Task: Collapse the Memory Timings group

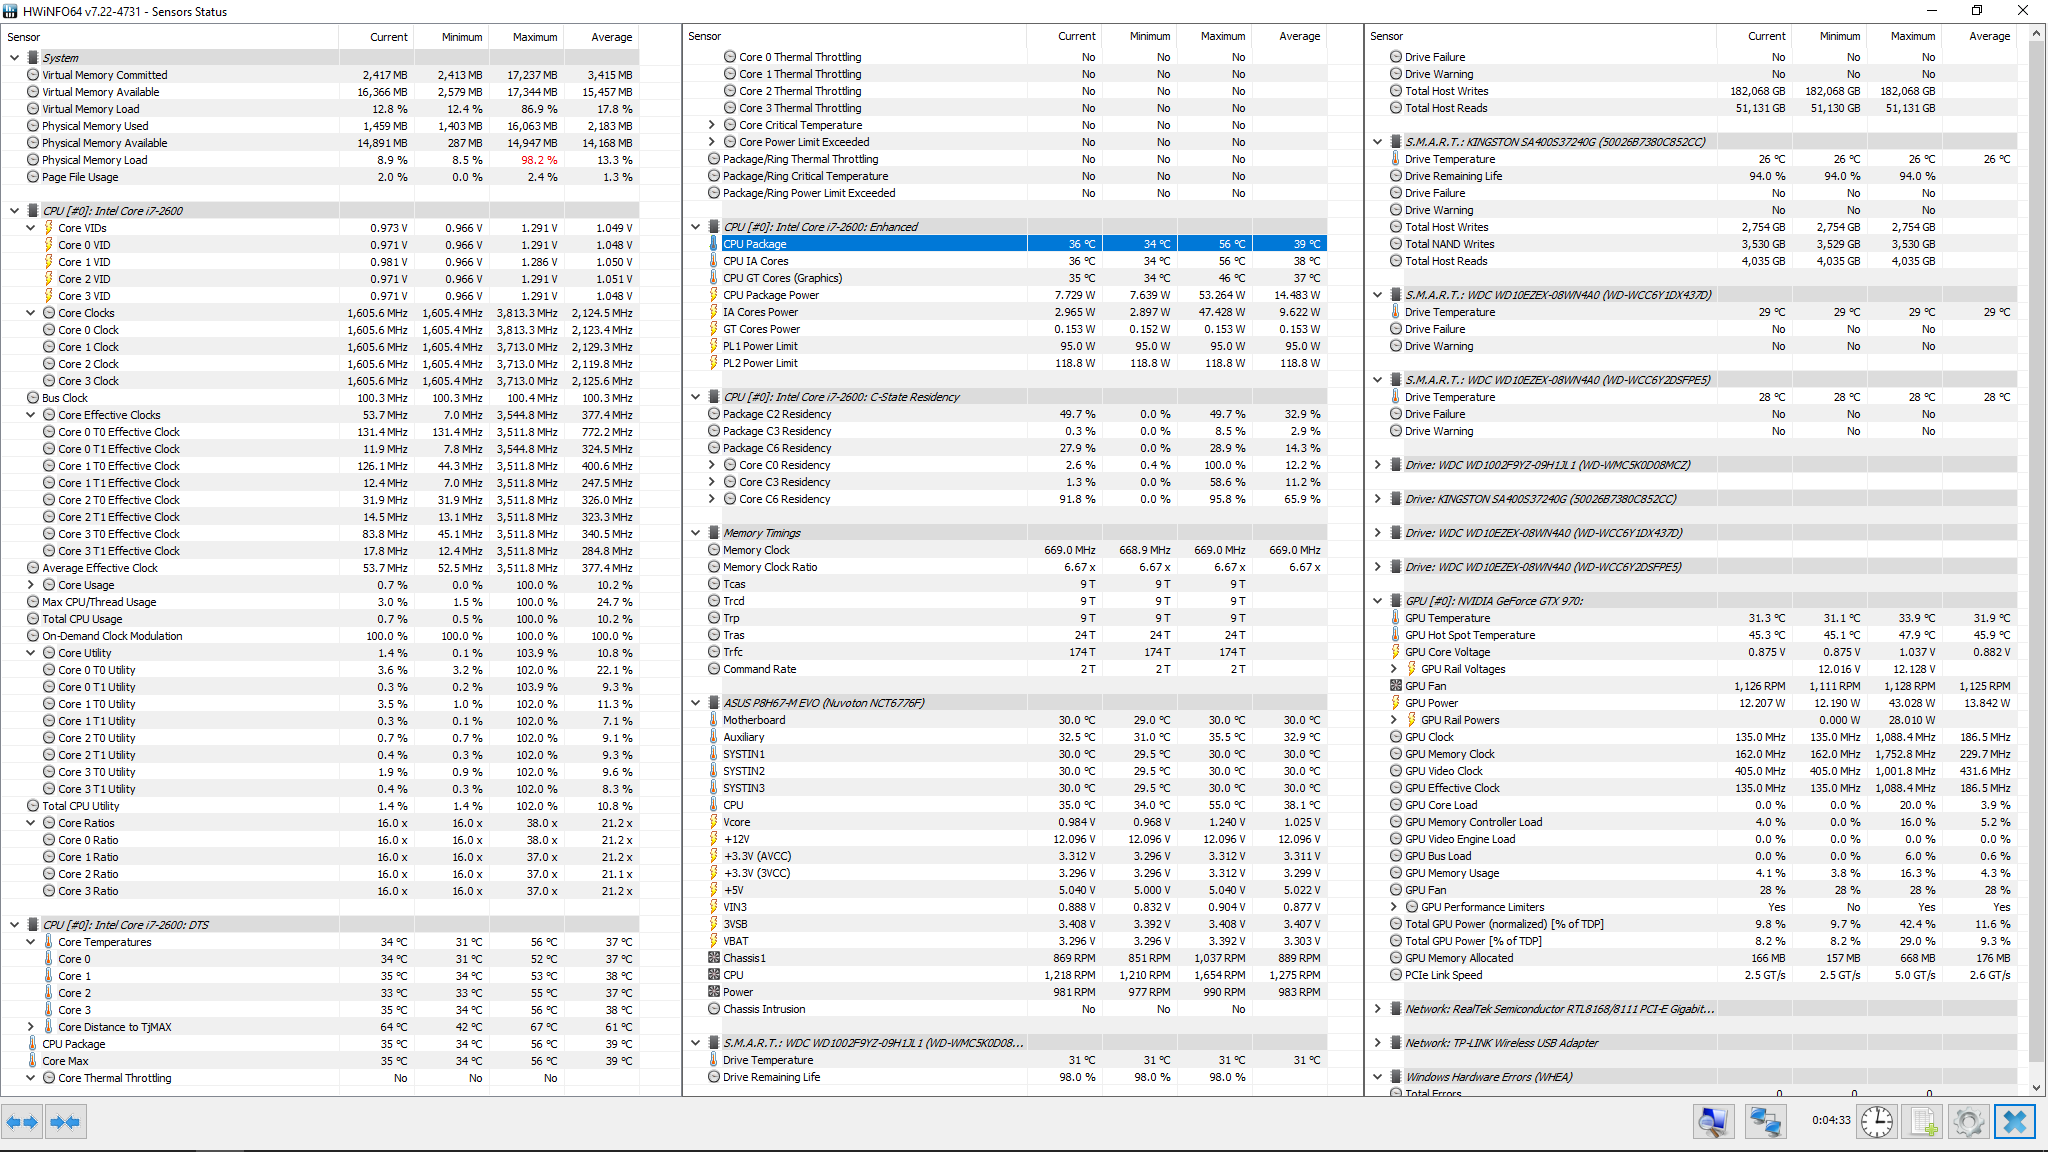Action: 695,533
